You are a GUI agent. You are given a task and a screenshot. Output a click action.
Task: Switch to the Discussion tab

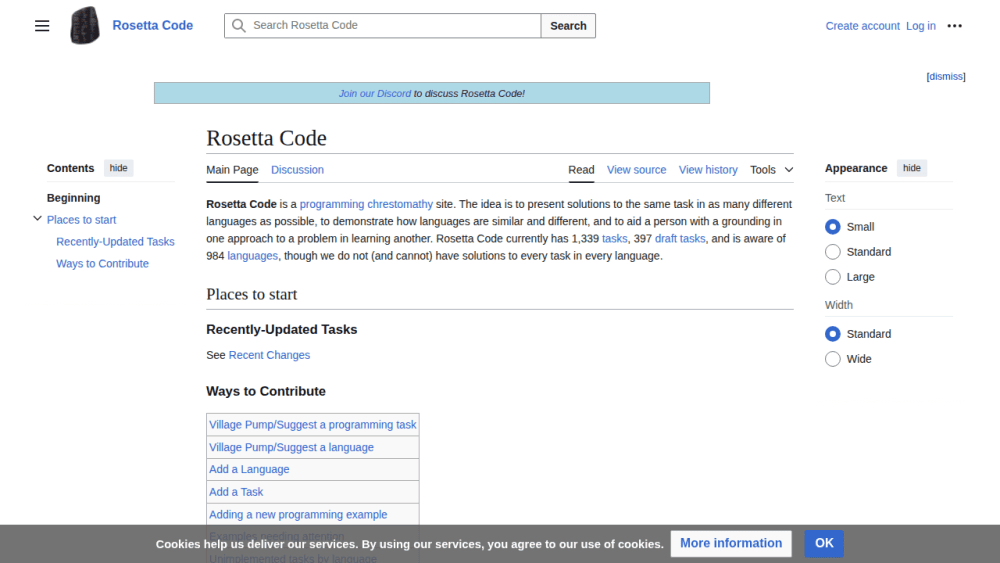[x=297, y=170]
